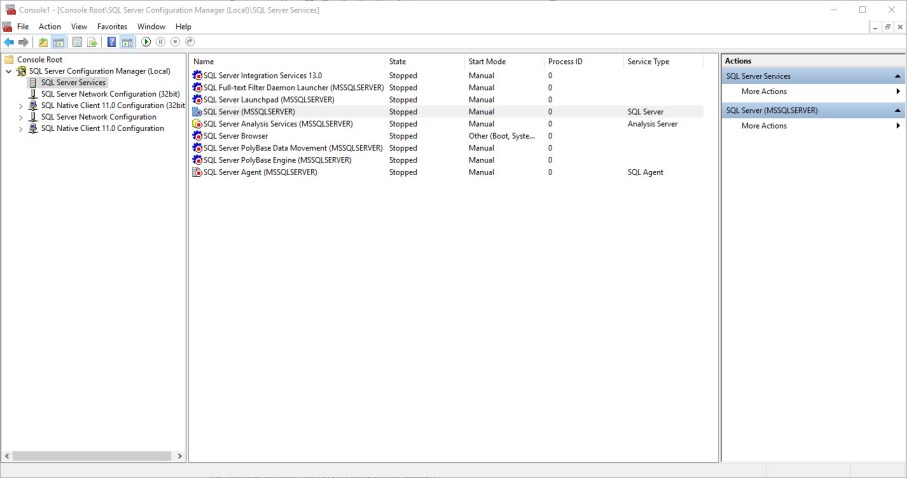This screenshot has width=907, height=478.
Task: Click the Pause Service toolbar icon
Action: point(161,42)
